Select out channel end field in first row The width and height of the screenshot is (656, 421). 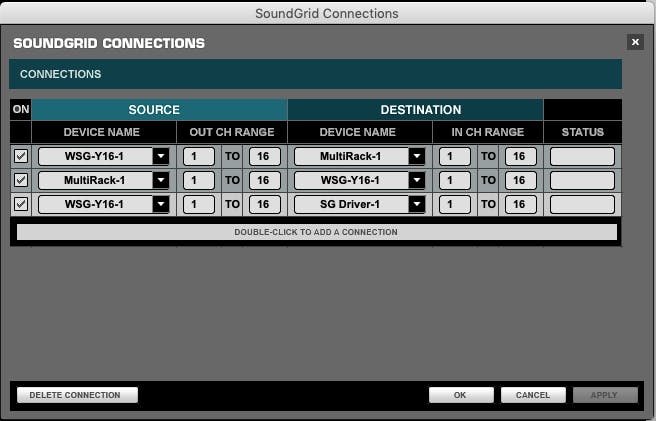(x=265, y=156)
